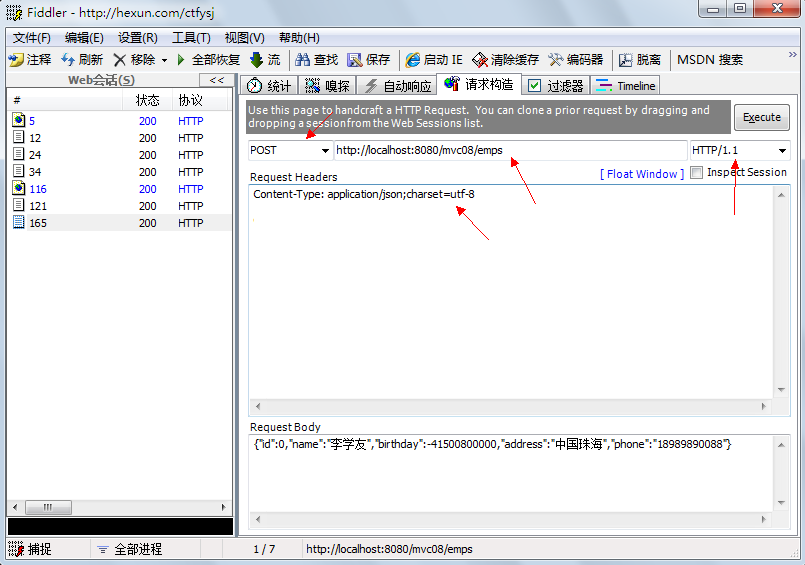This screenshot has width=805, height=565.
Task: Open the 编辑(E) menu
Action: (84, 38)
